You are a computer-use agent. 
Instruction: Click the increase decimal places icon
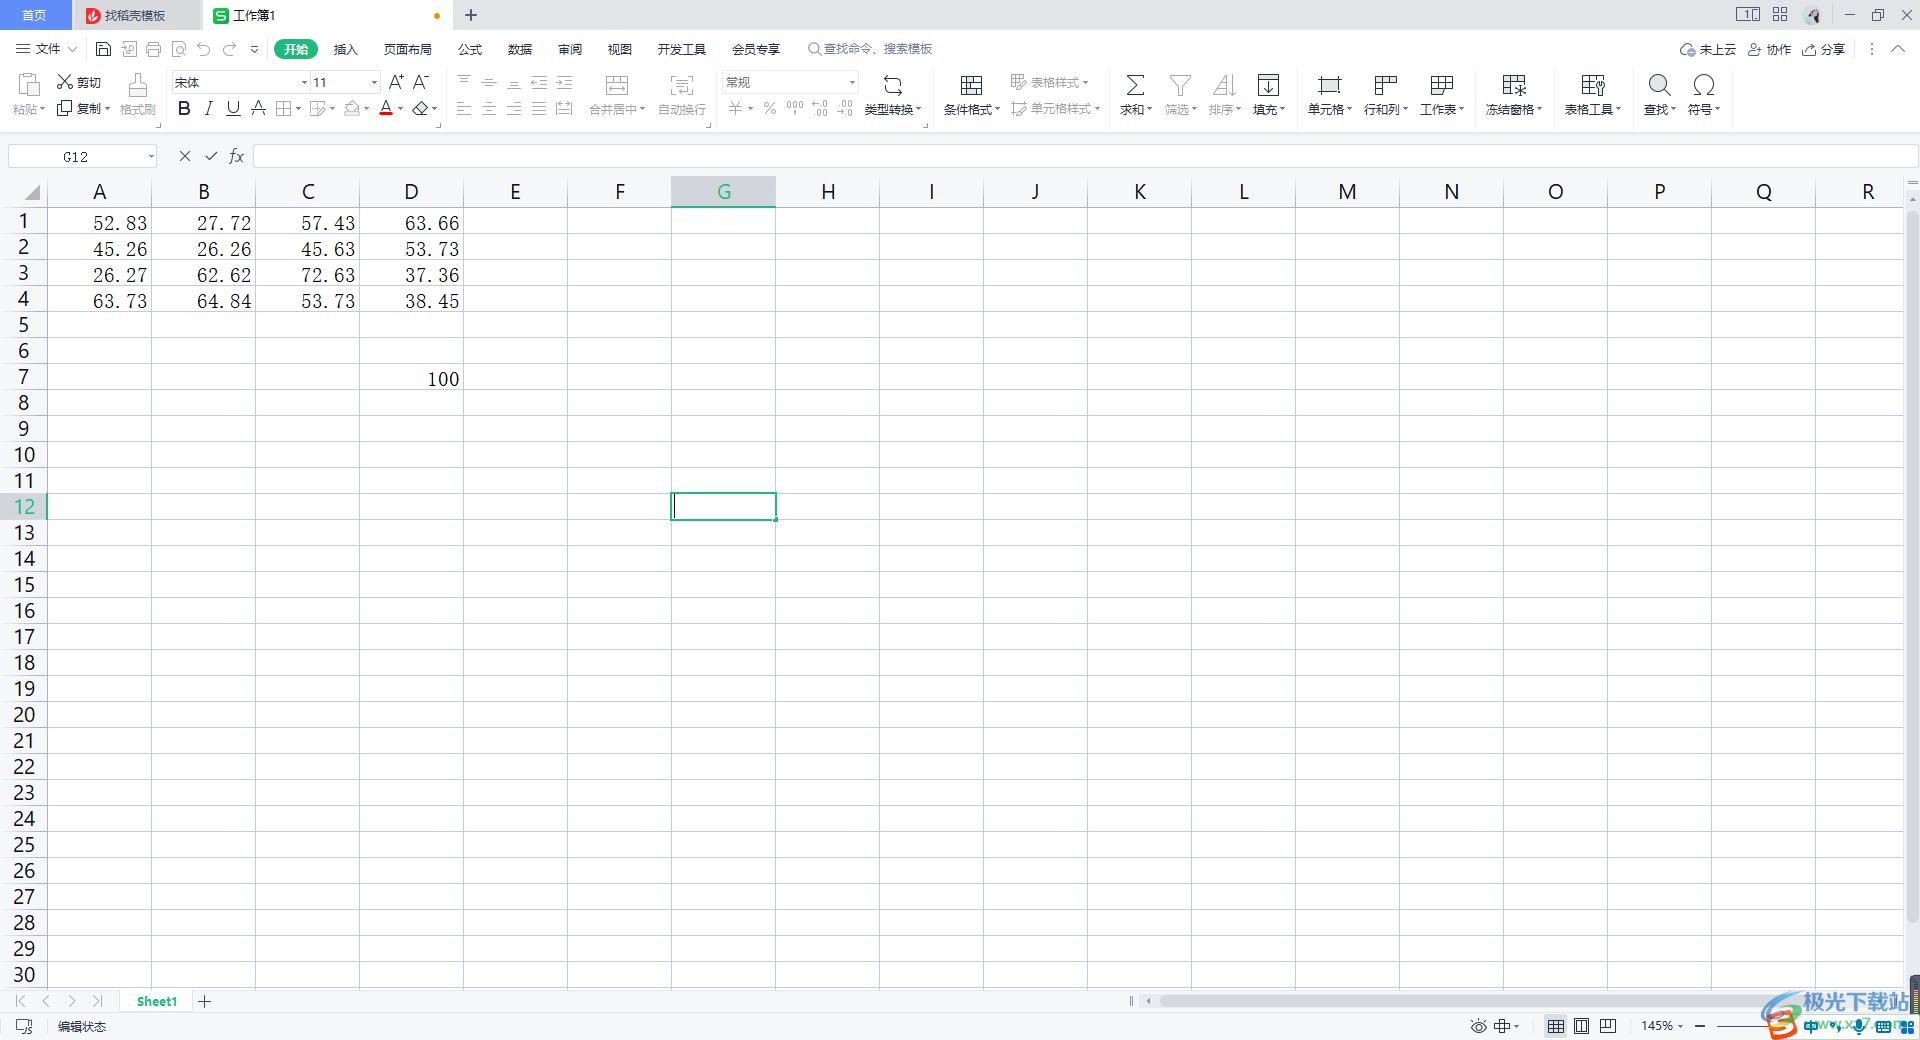click(820, 108)
